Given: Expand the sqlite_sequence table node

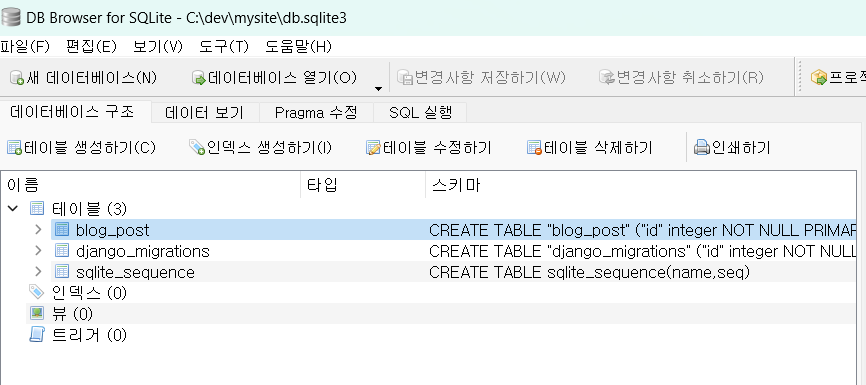Looking at the screenshot, I should pos(38,271).
